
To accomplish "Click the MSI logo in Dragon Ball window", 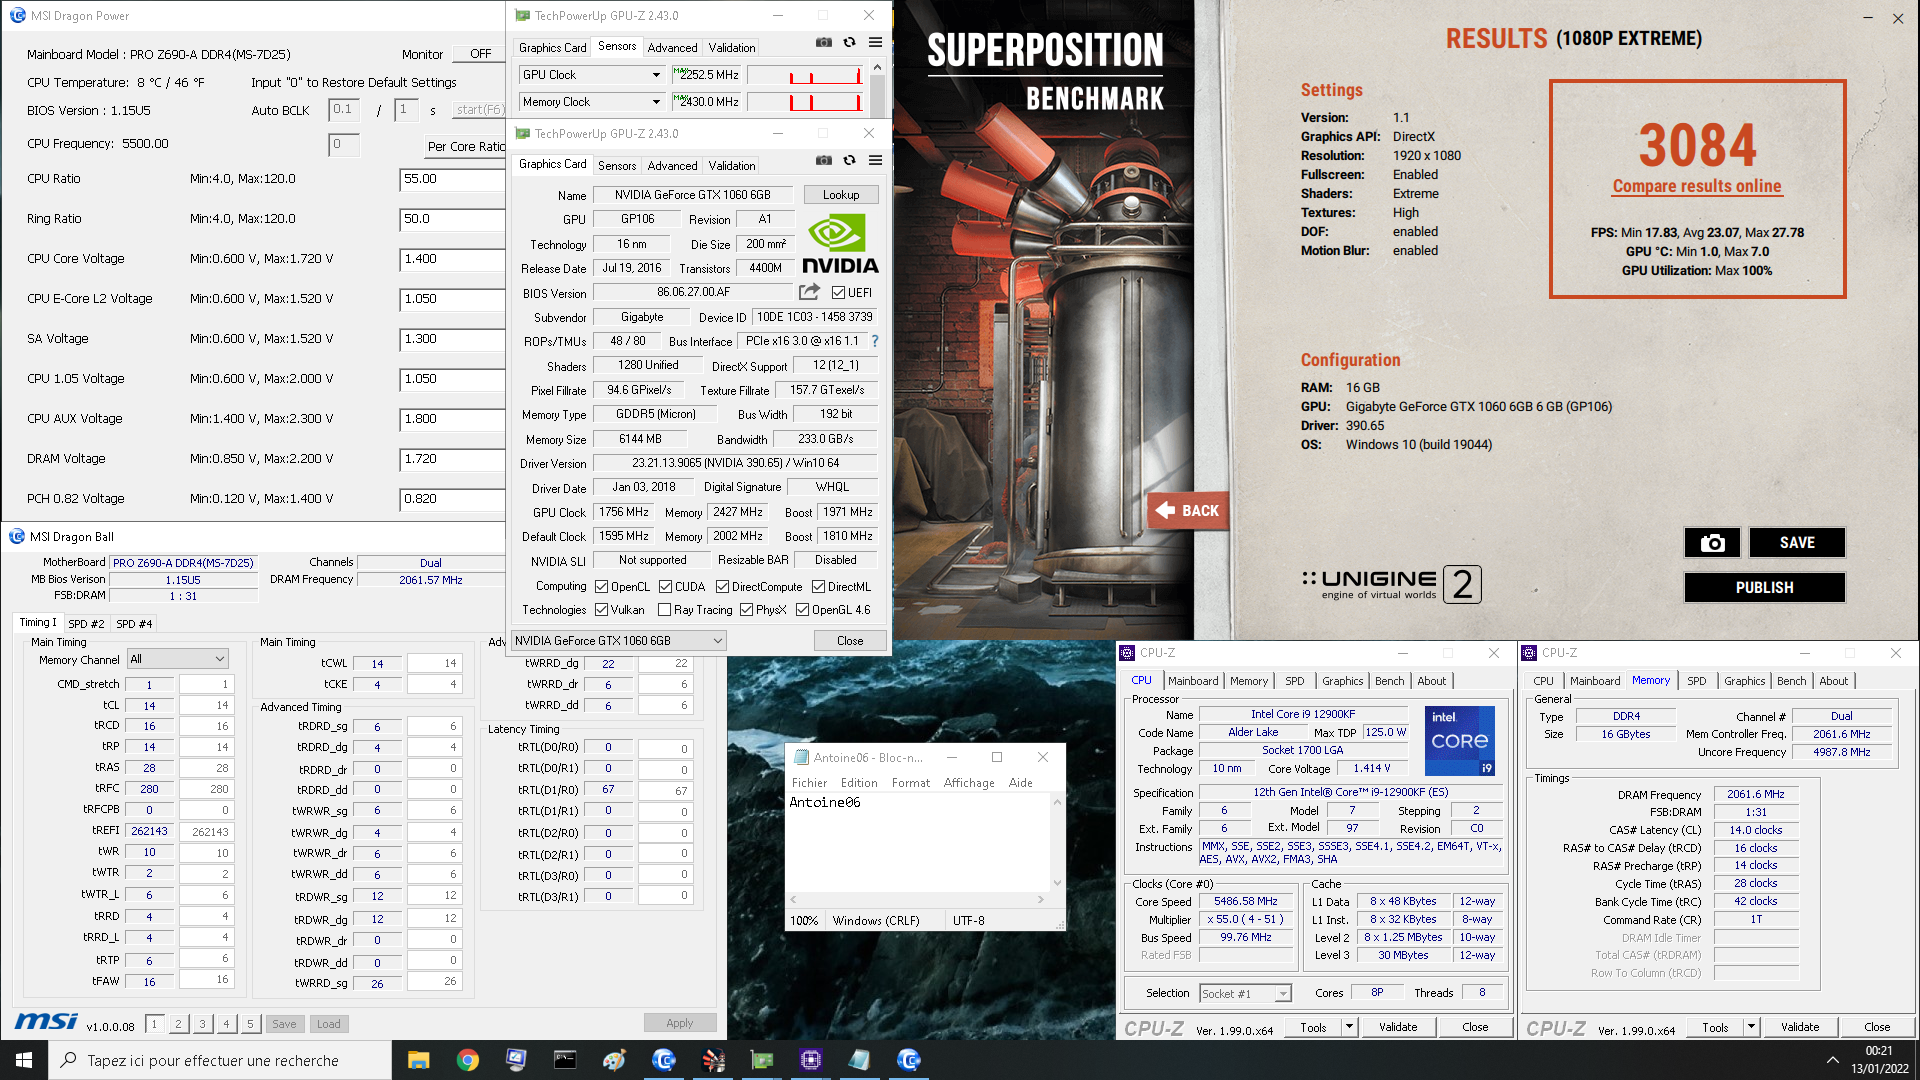I will 46,1022.
